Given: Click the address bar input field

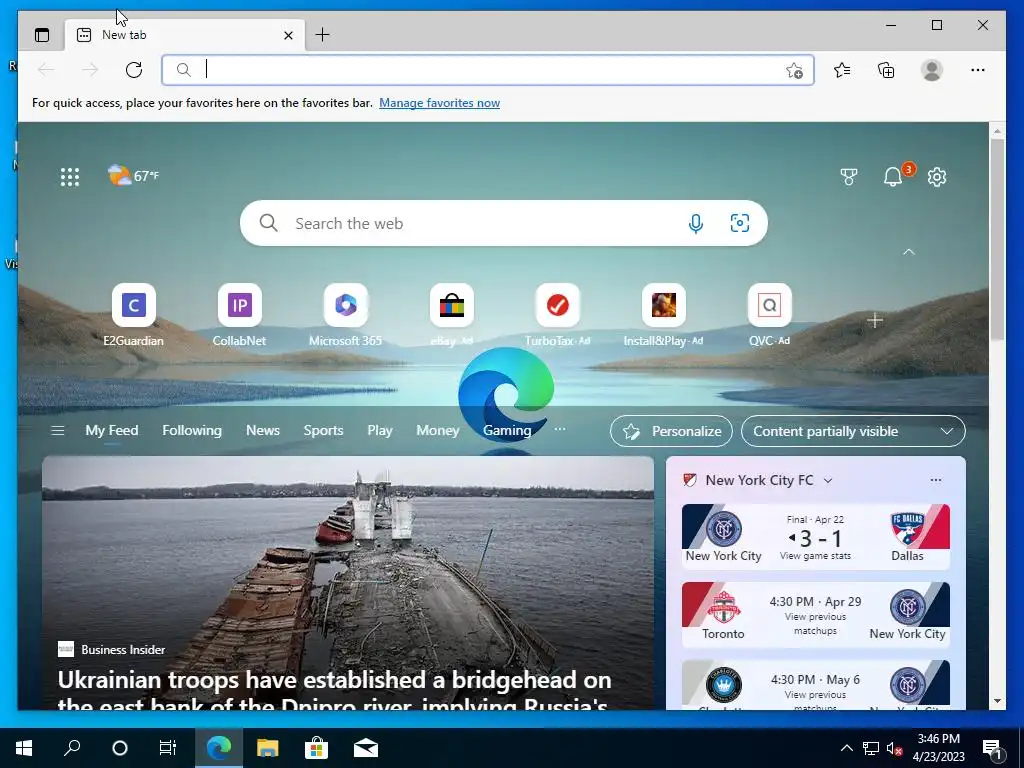Looking at the screenshot, I should [490, 70].
